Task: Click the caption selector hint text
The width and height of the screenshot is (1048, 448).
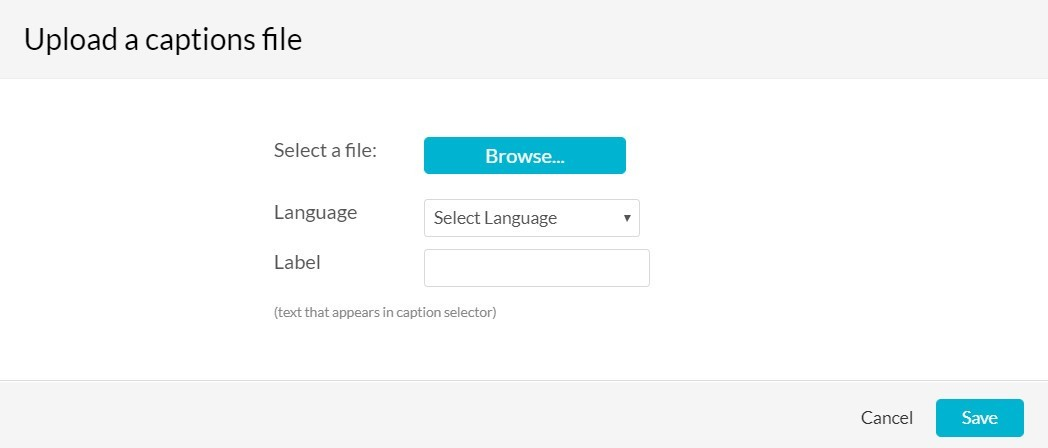Action: tap(385, 312)
